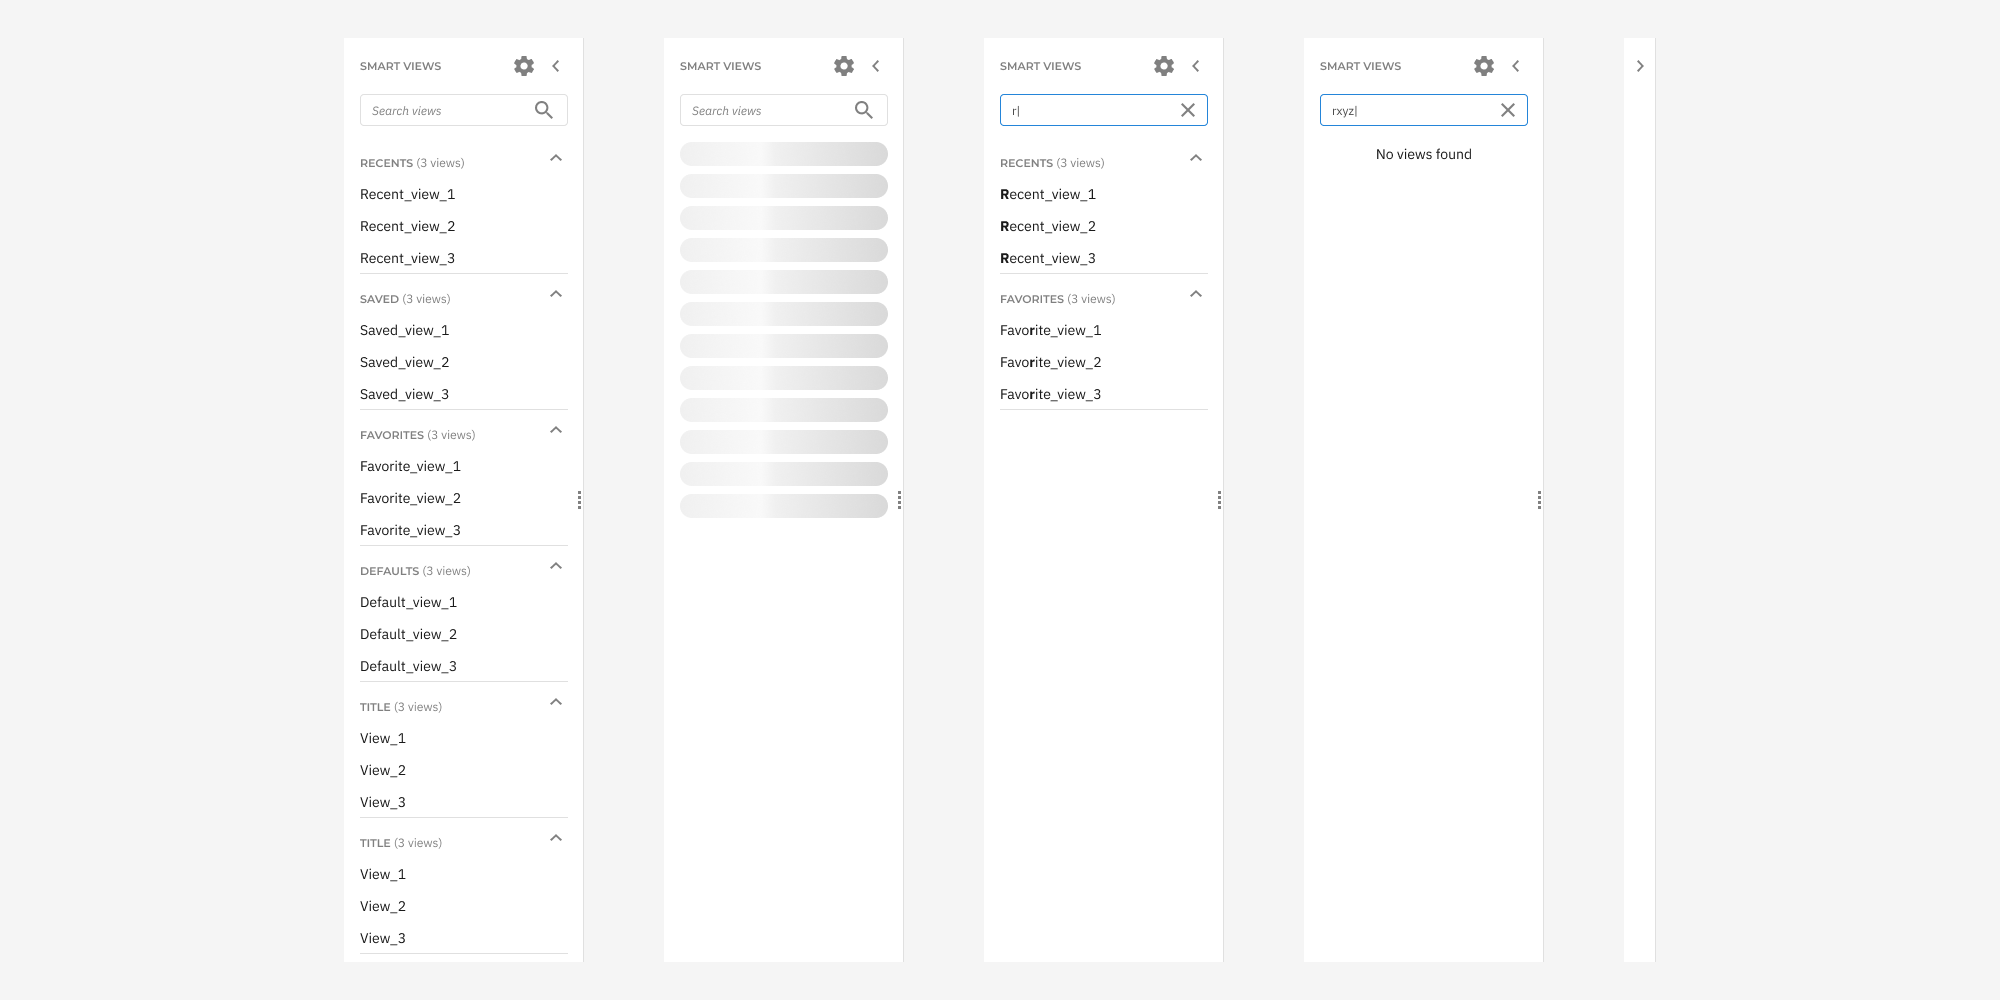Collapse RECENTS section in 'r' search panel

click(x=1196, y=158)
